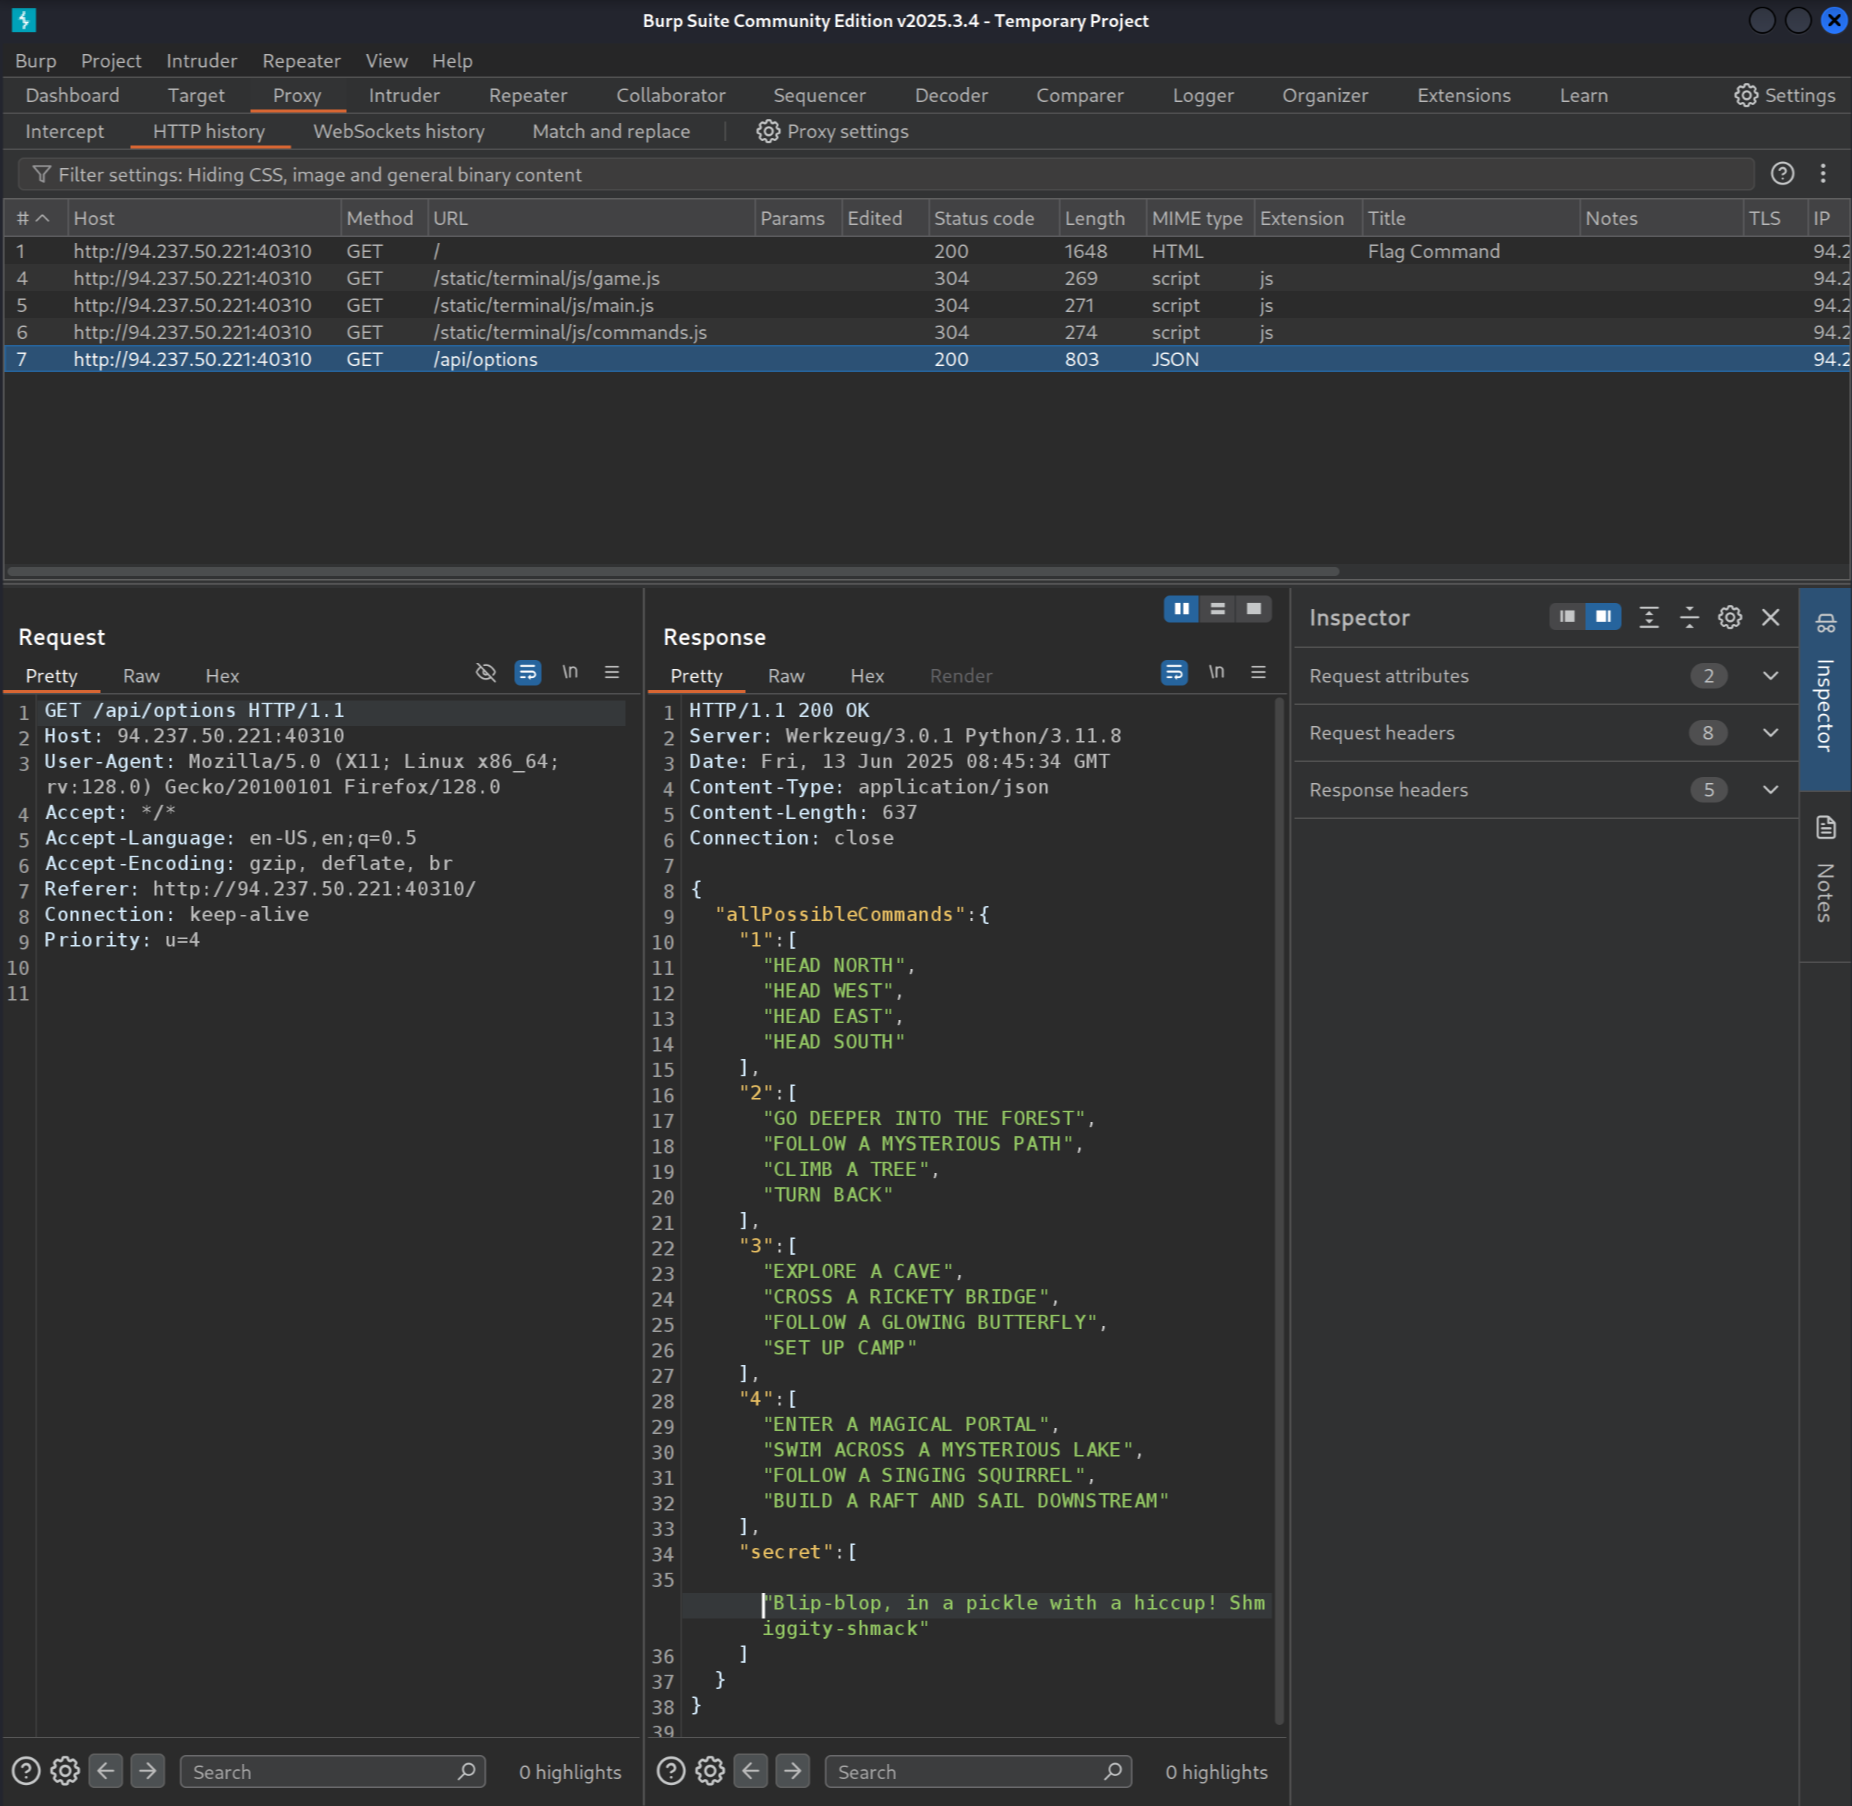This screenshot has width=1852, height=1806.
Task: Switch Response view to Hex
Action: click(x=867, y=676)
